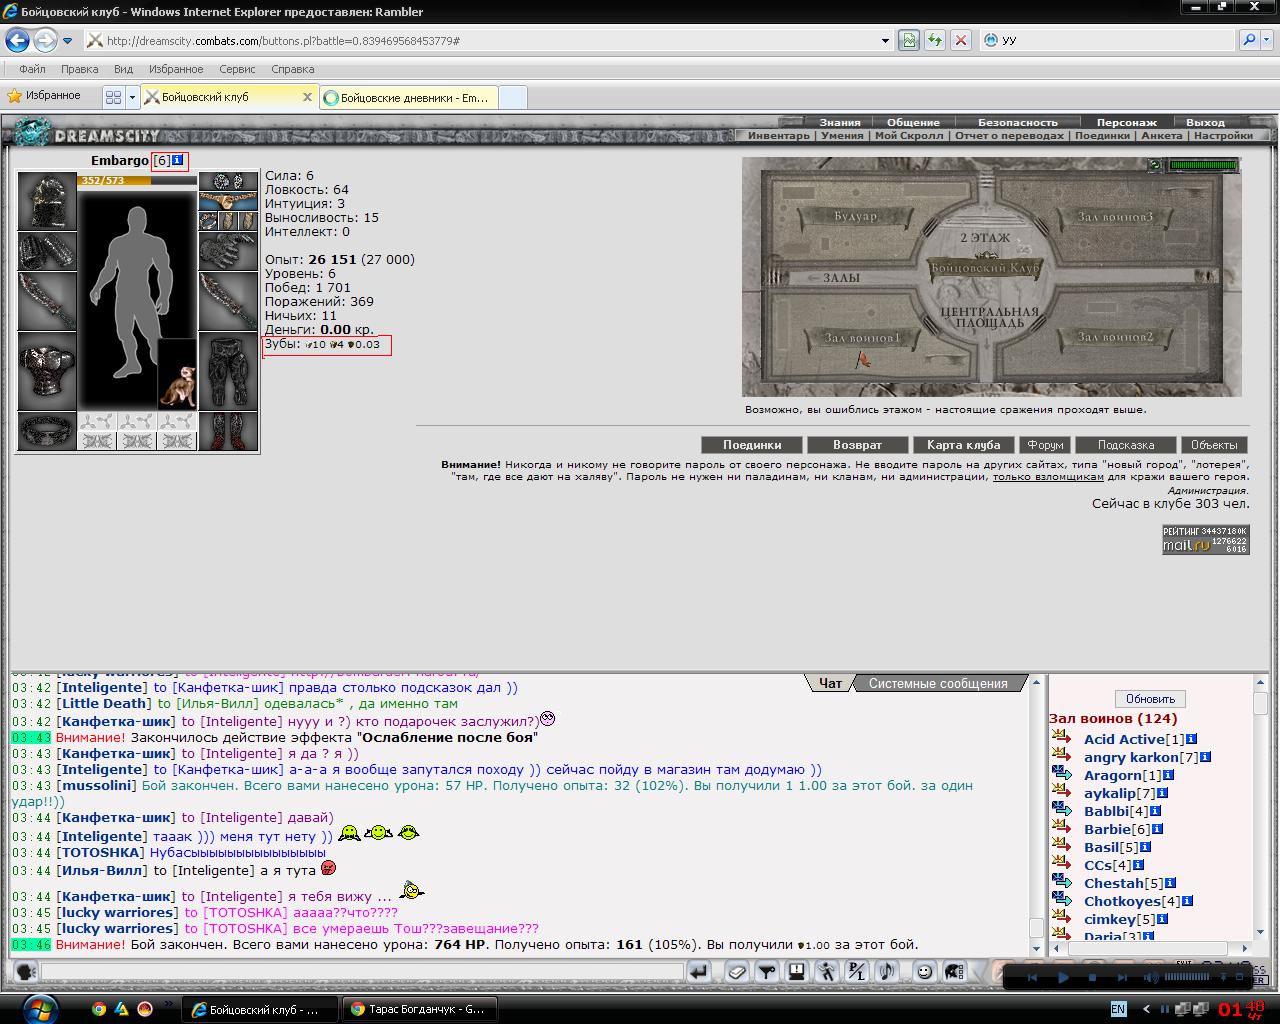Open the Файл menu
1280x1024 pixels.
point(32,69)
